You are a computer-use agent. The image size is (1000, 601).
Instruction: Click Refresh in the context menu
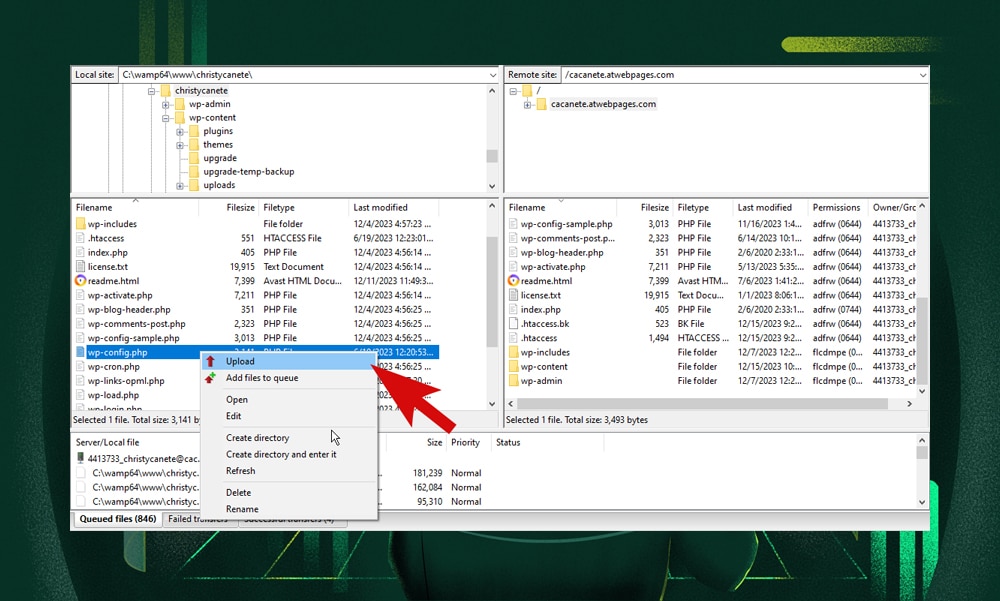240,471
